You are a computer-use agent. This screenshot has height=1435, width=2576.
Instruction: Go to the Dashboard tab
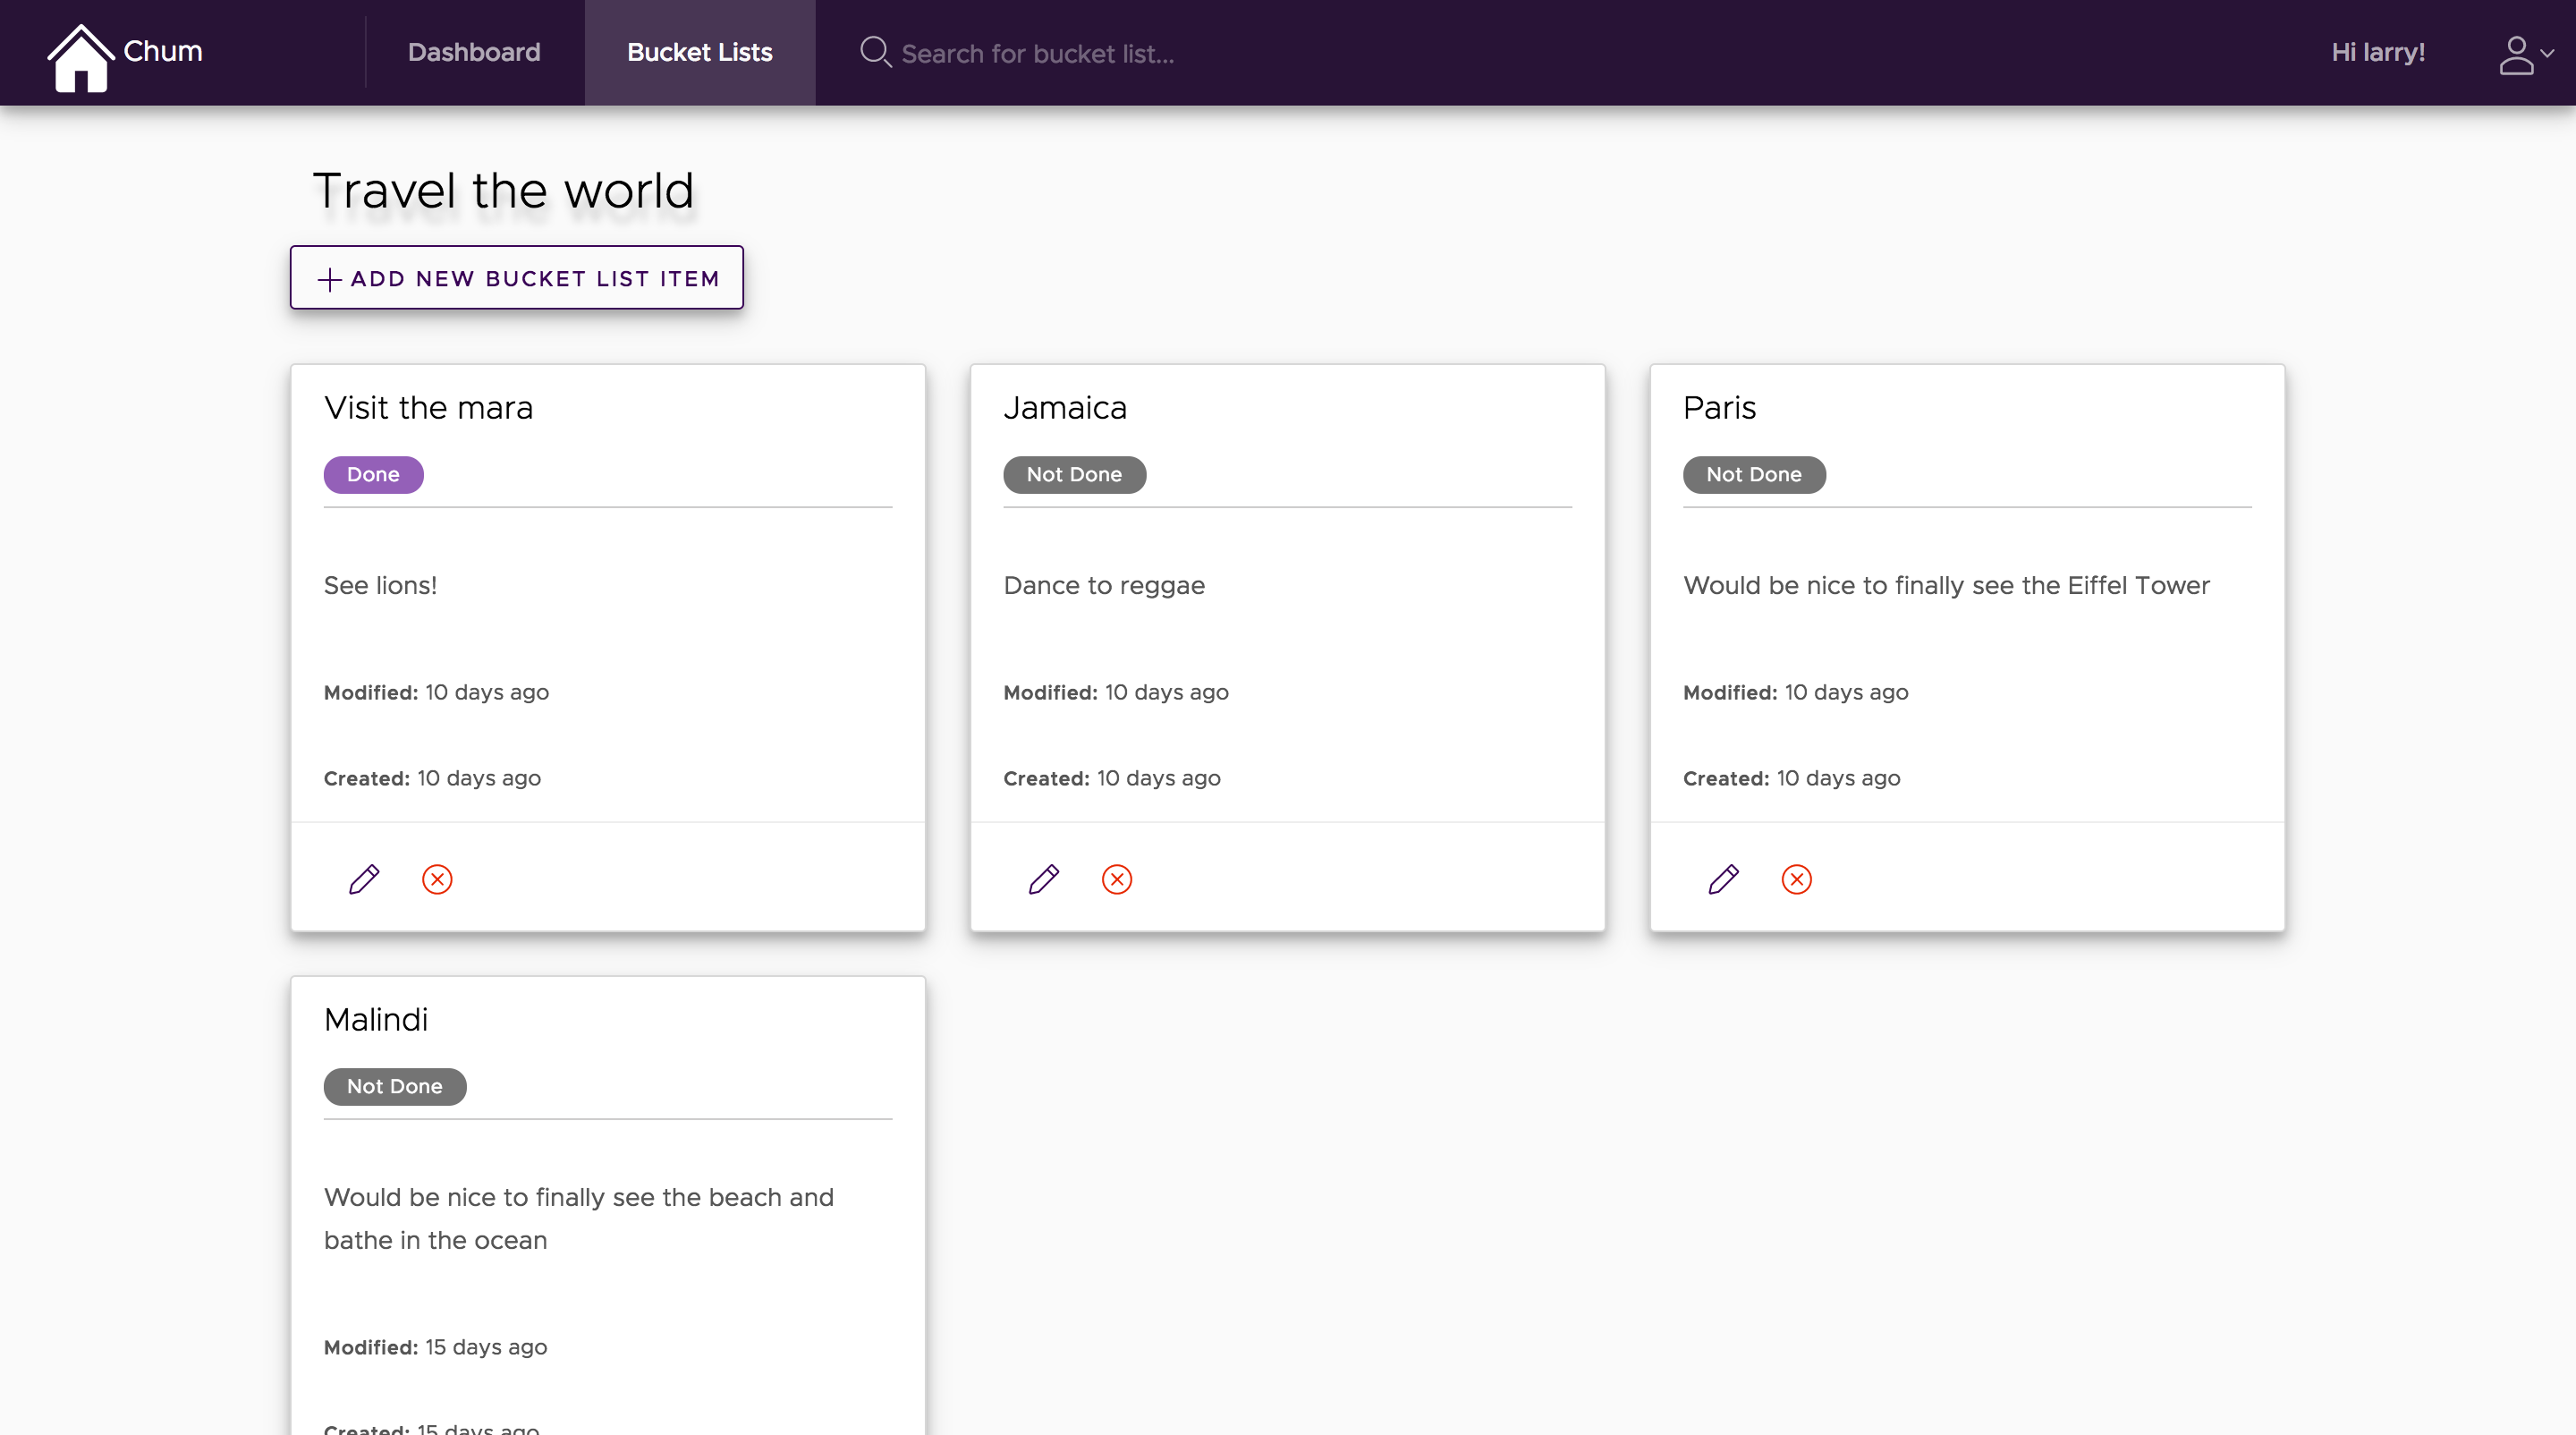pos(474,52)
